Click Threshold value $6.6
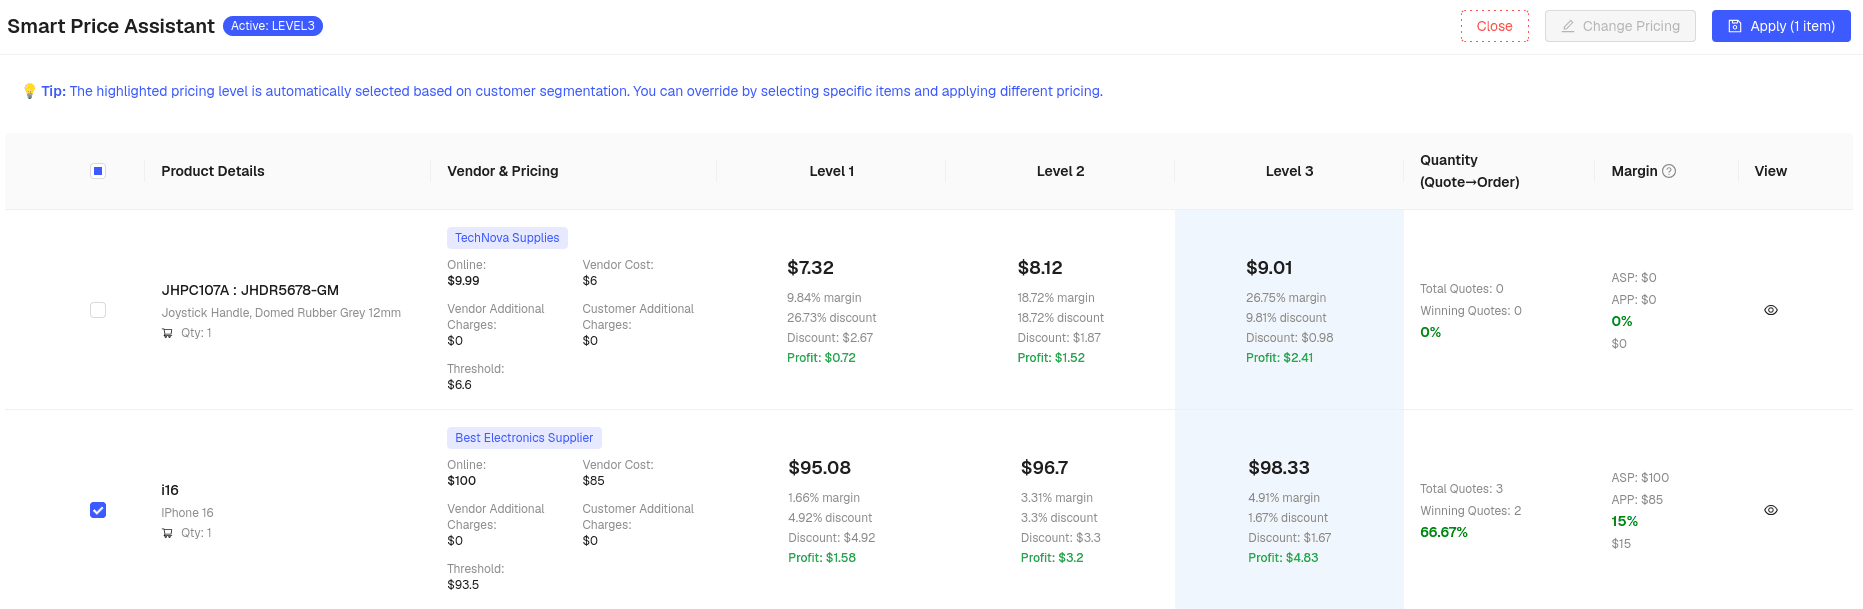This screenshot has height=609, width=1863. tap(459, 385)
